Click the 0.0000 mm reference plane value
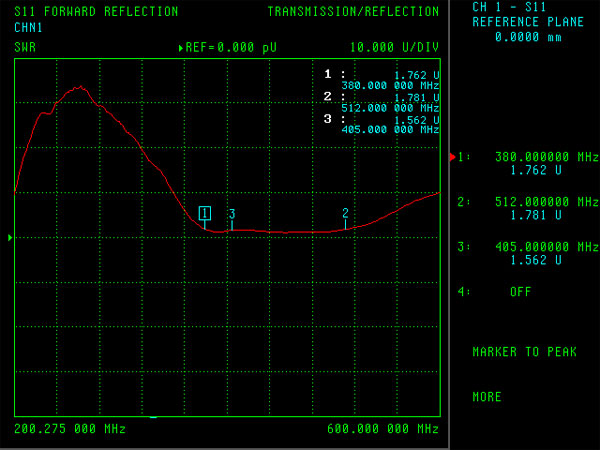This screenshot has width=600, height=450. tap(528, 37)
